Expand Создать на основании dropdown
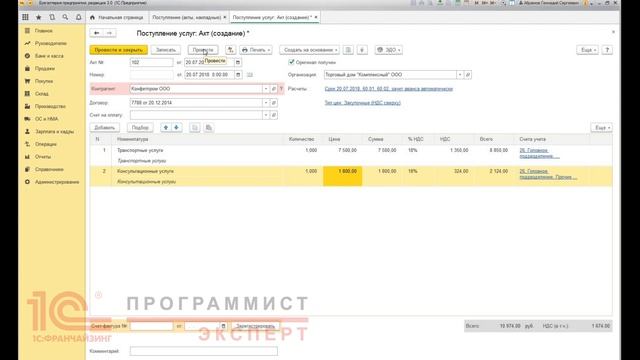This screenshot has height=360, width=640. coord(309,50)
